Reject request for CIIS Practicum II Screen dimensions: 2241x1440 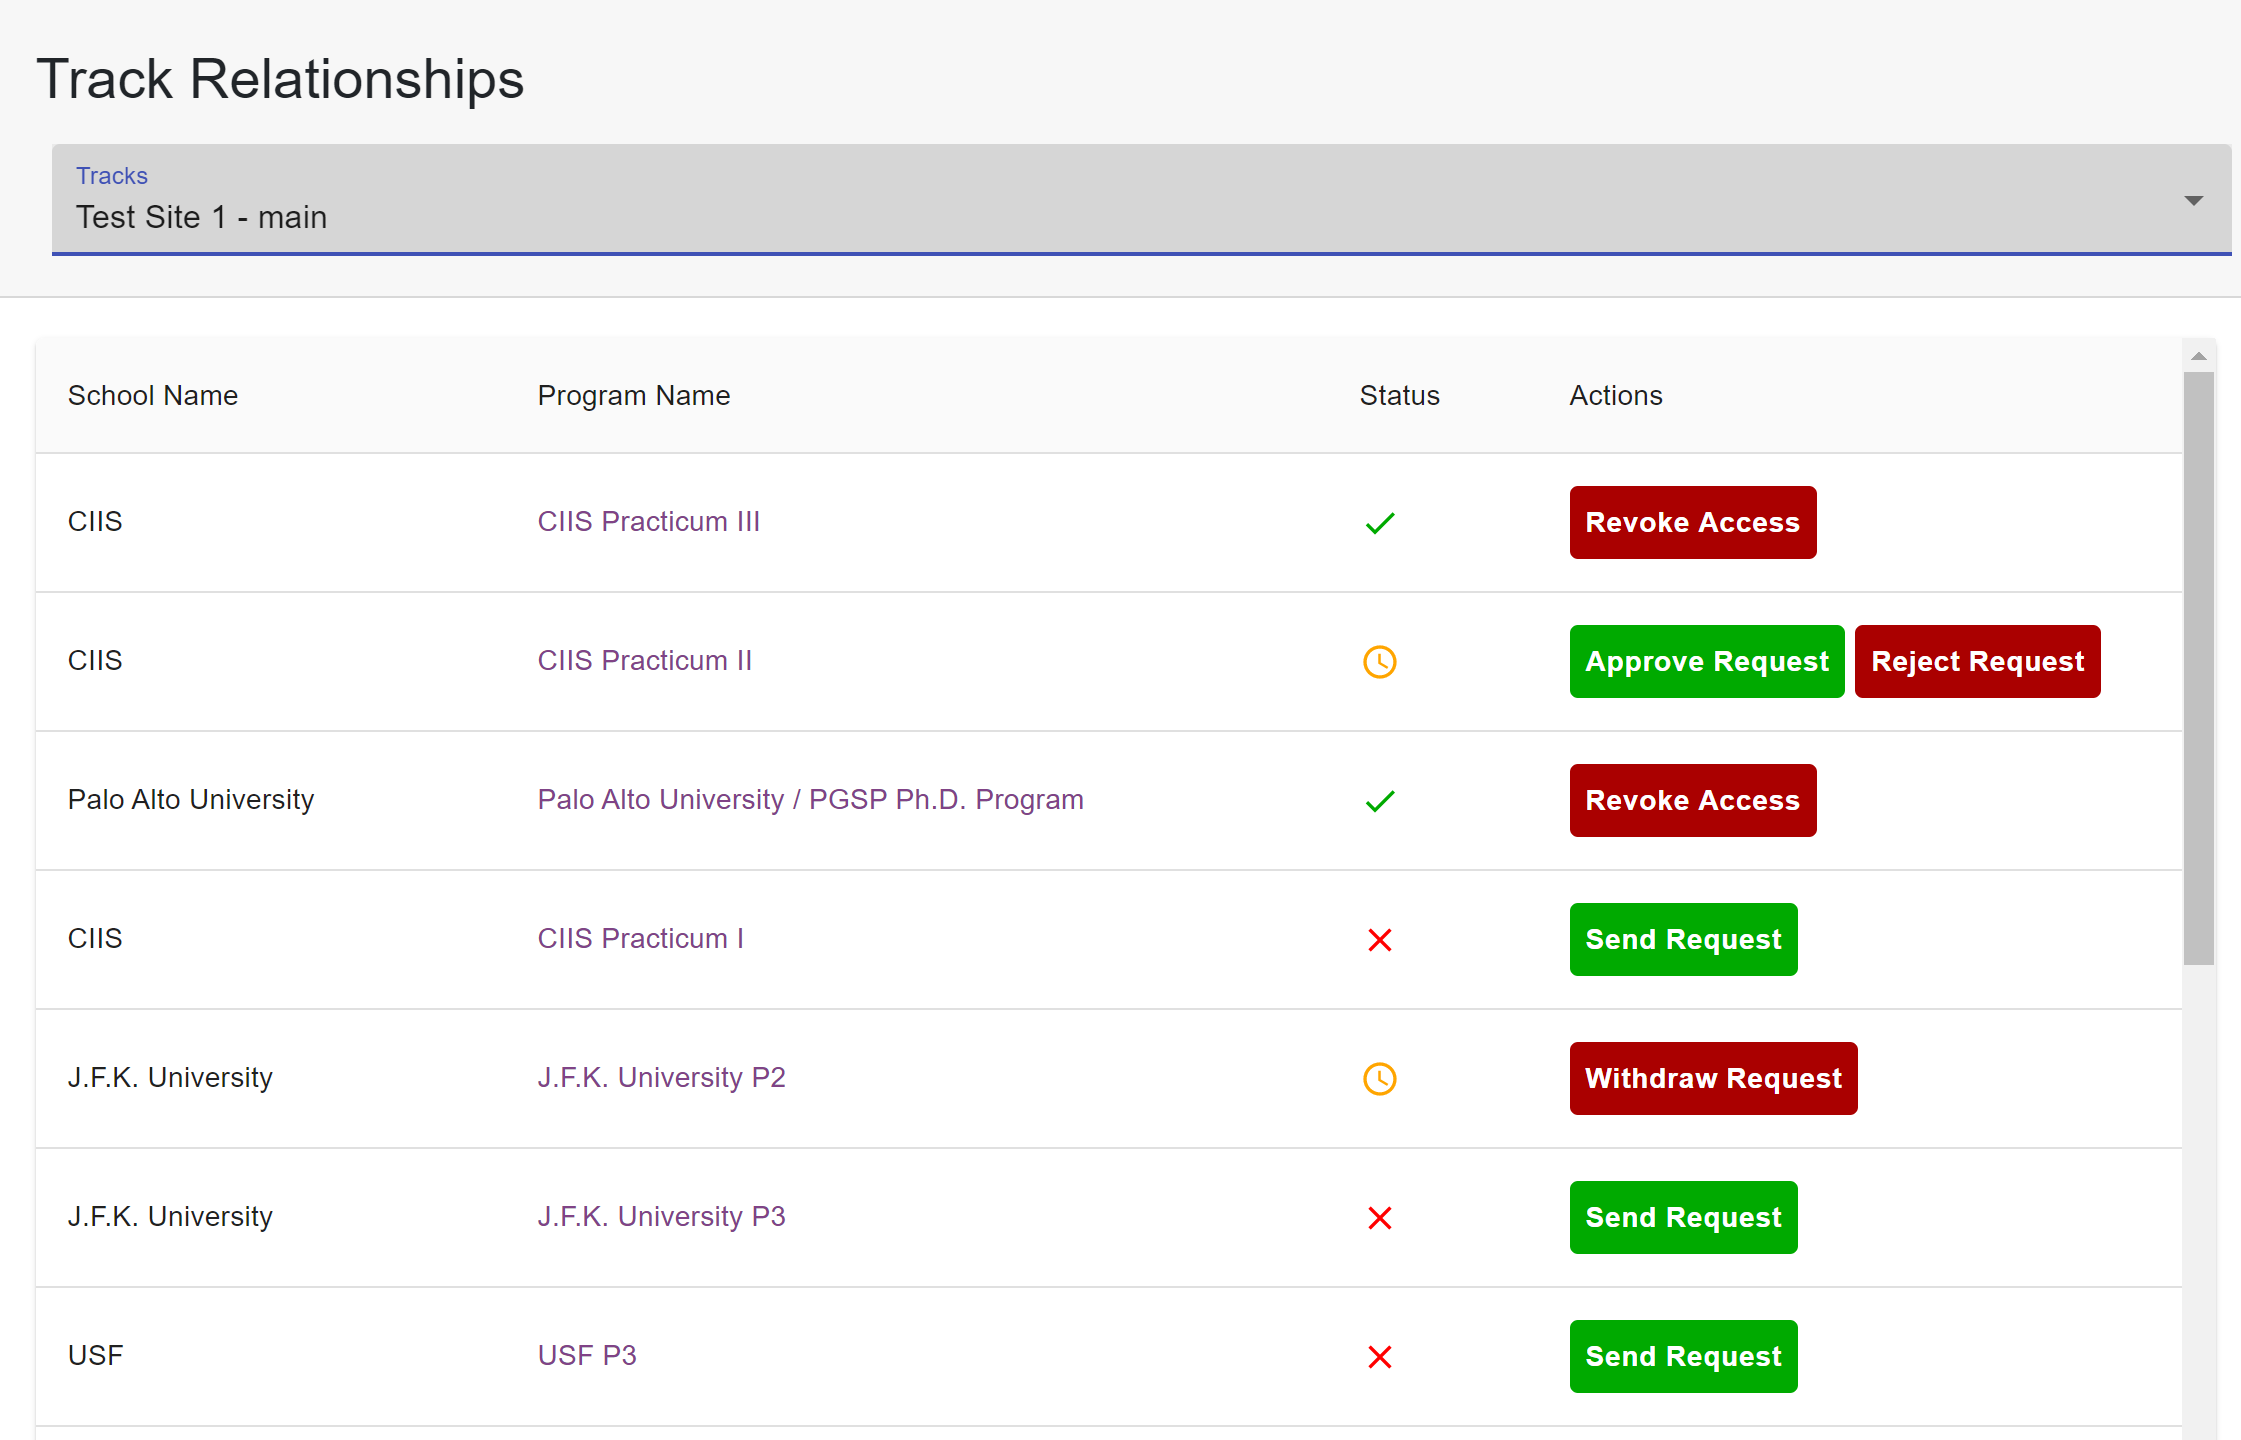1977,661
